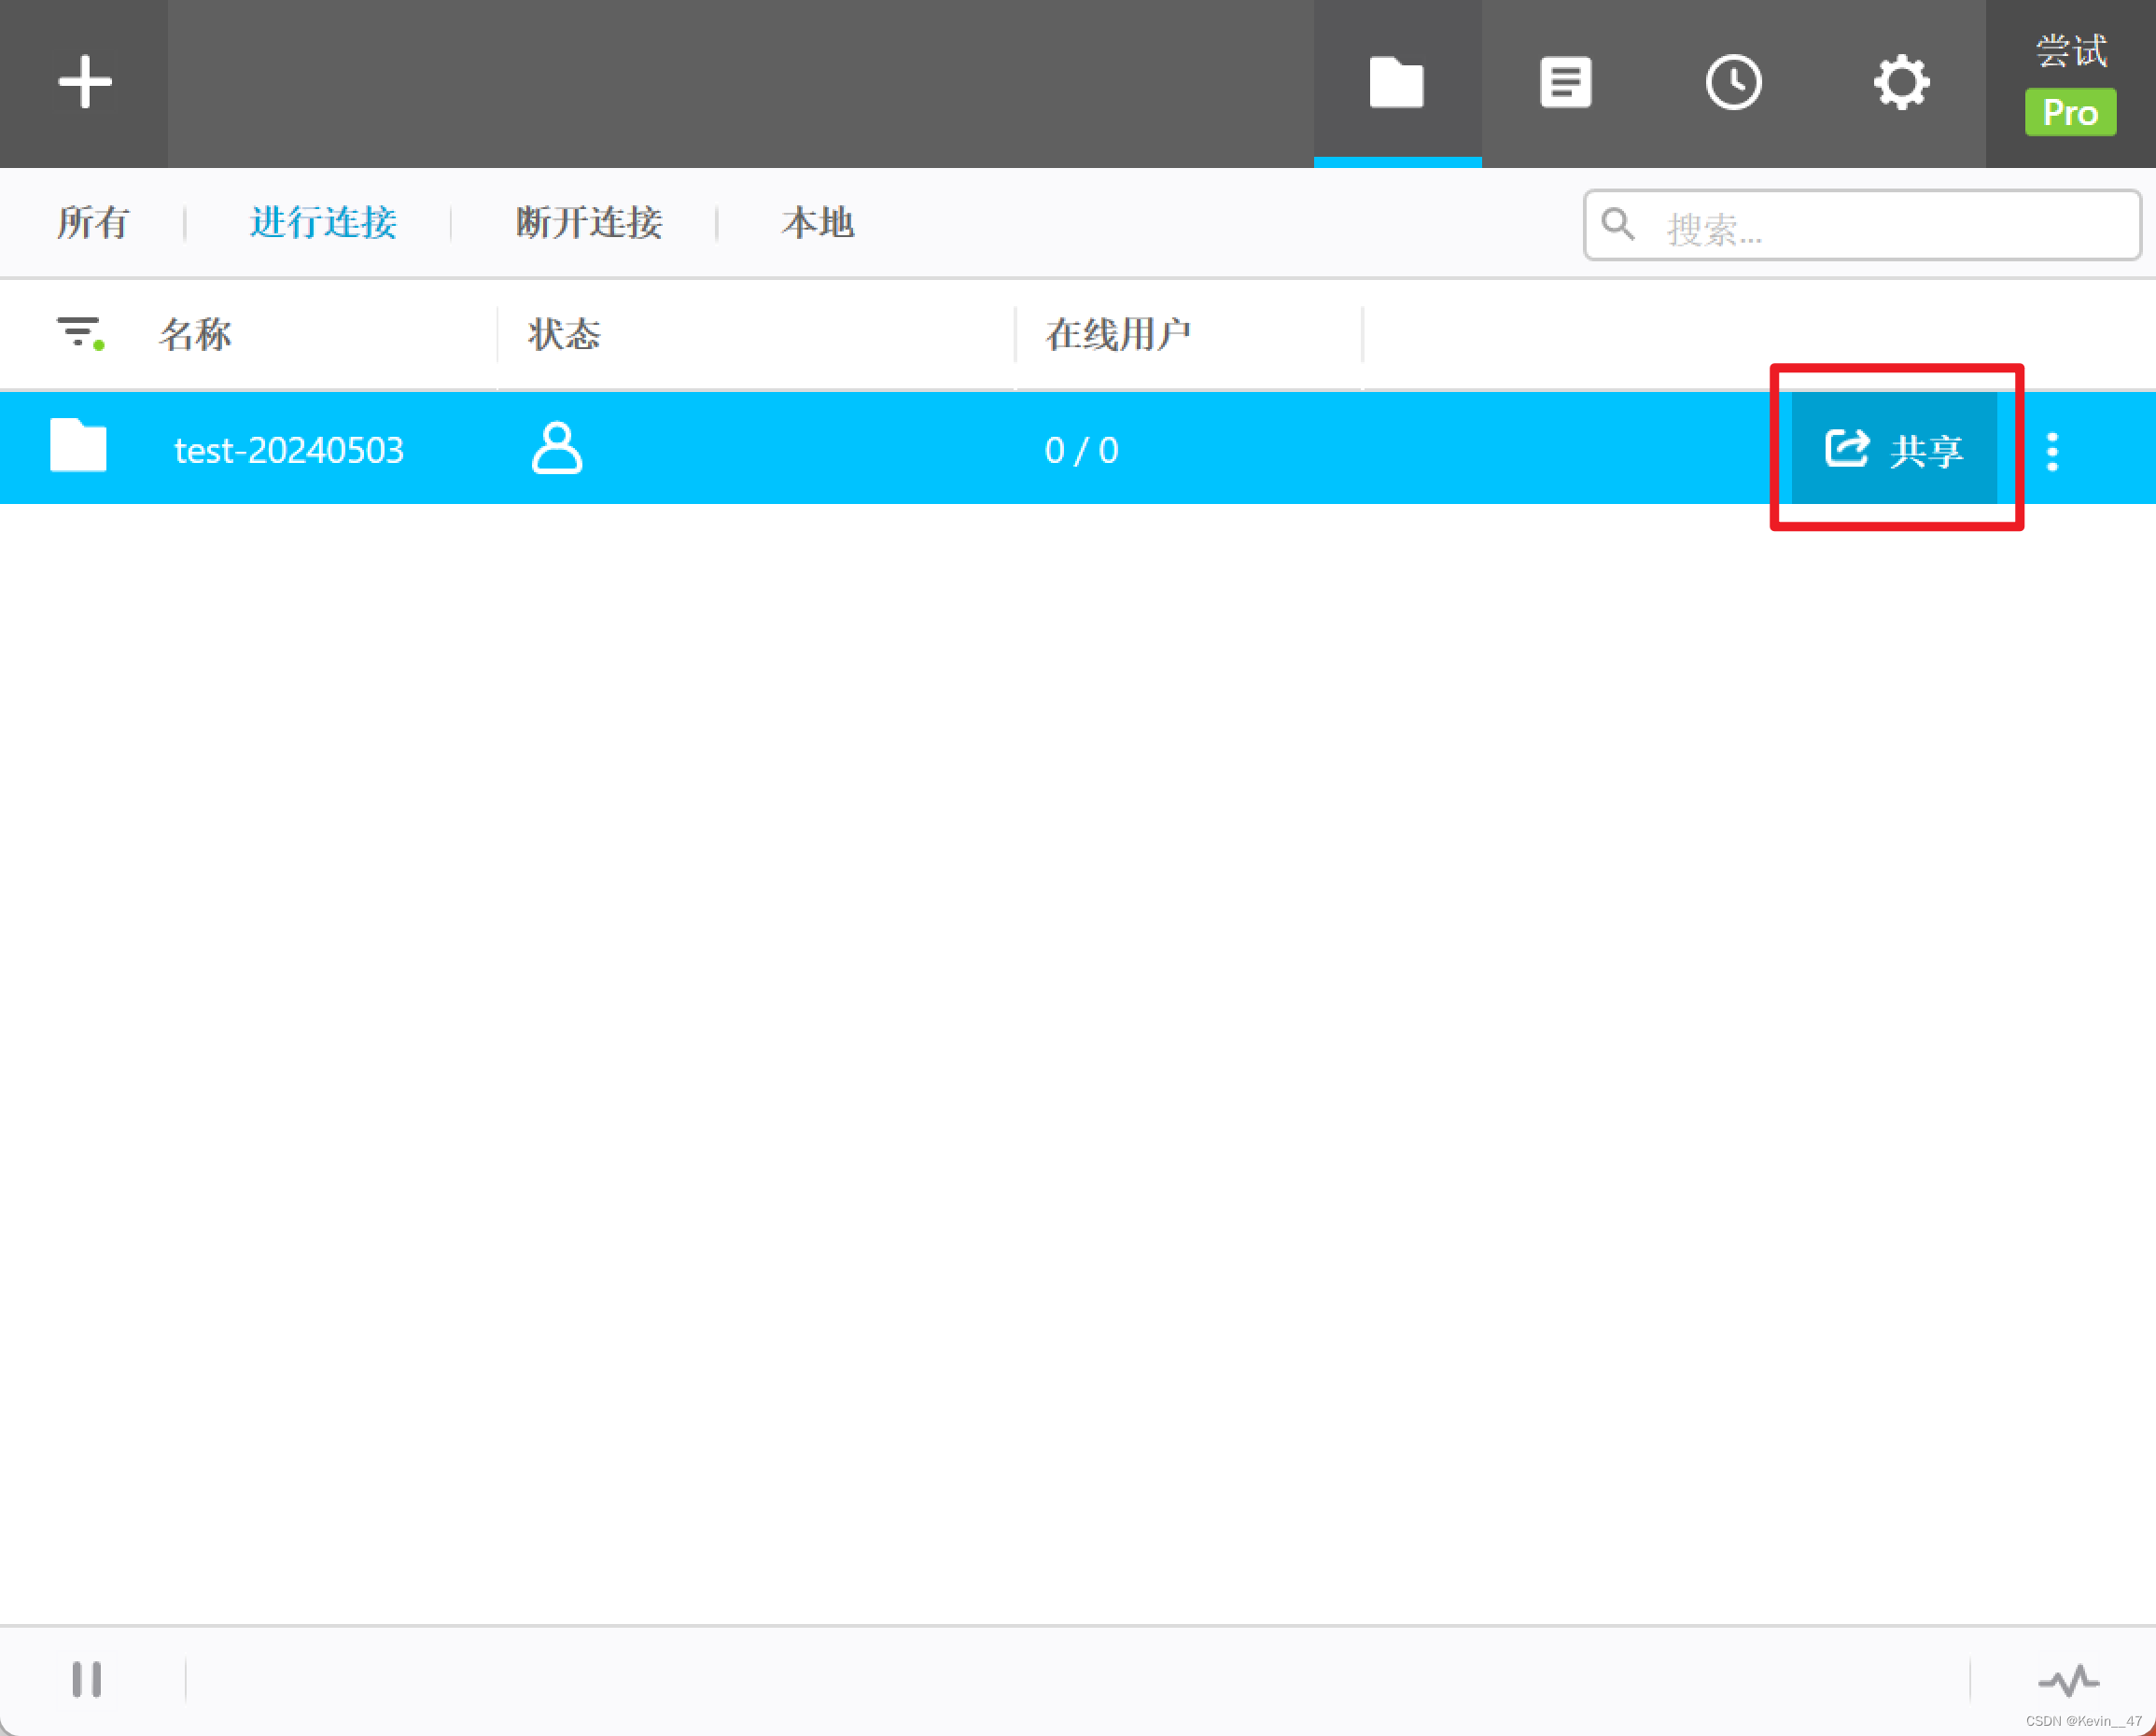Open the history clock icon
The height and width of the screenshot is (1736, 2156).
[x=1733, y=82]
